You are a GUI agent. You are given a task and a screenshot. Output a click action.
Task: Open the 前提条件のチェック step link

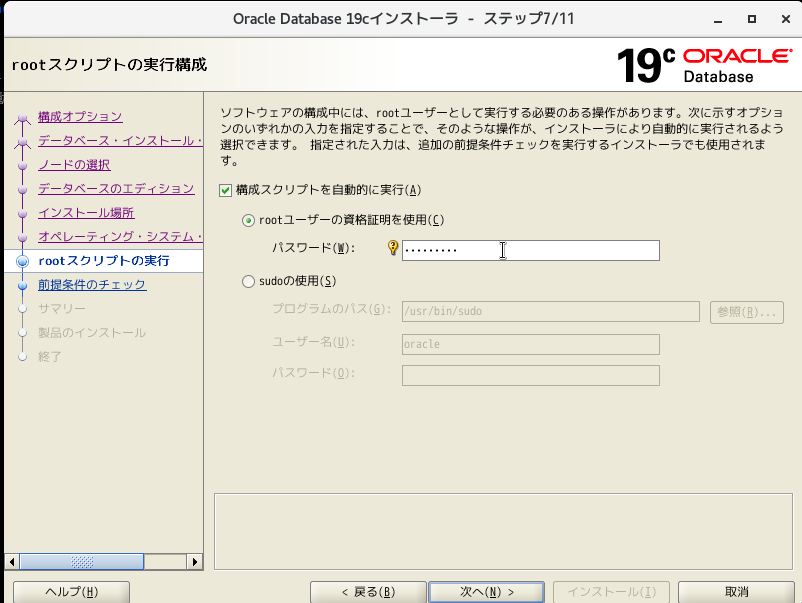(x=92, y=284)
